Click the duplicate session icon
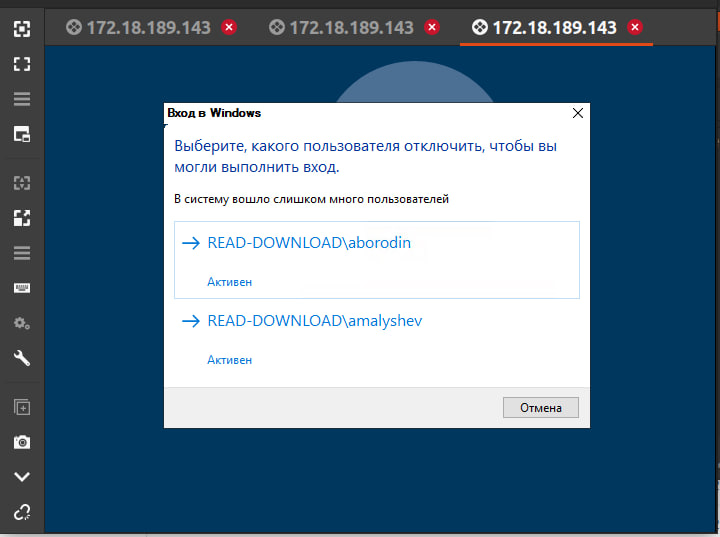 pyautogui.click(x=22, y=407)
